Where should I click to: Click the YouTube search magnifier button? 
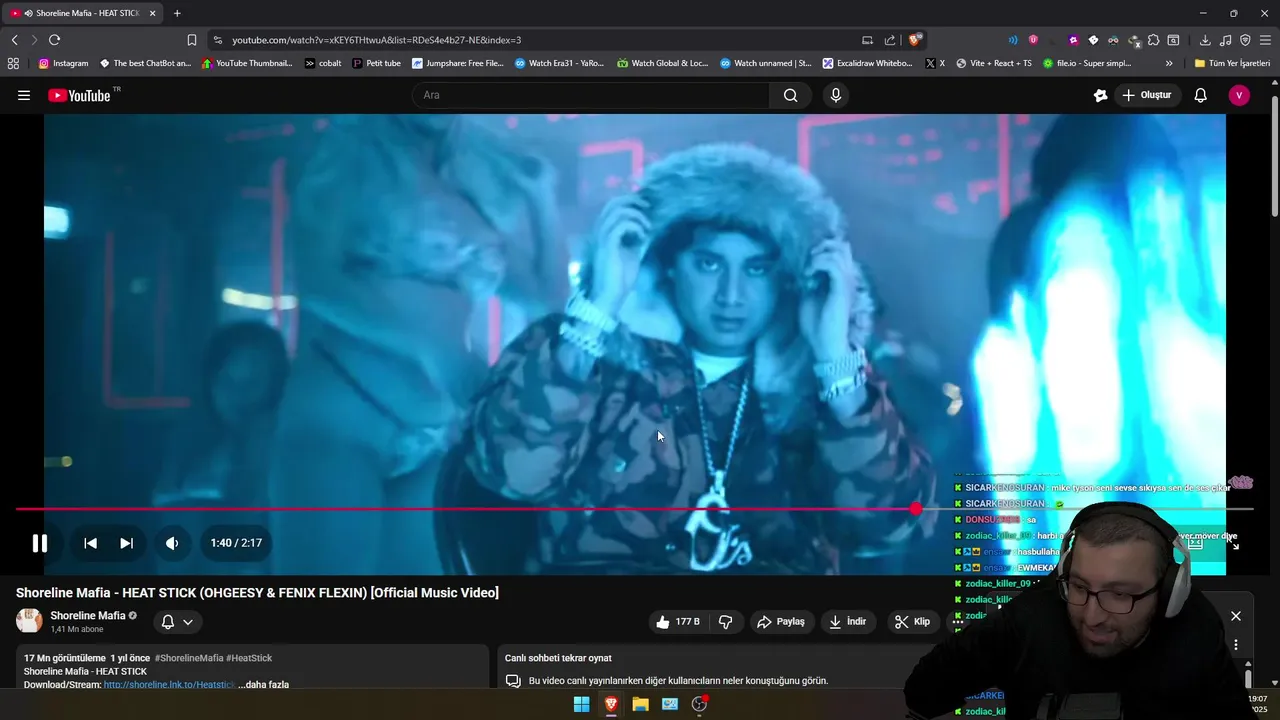790,95
